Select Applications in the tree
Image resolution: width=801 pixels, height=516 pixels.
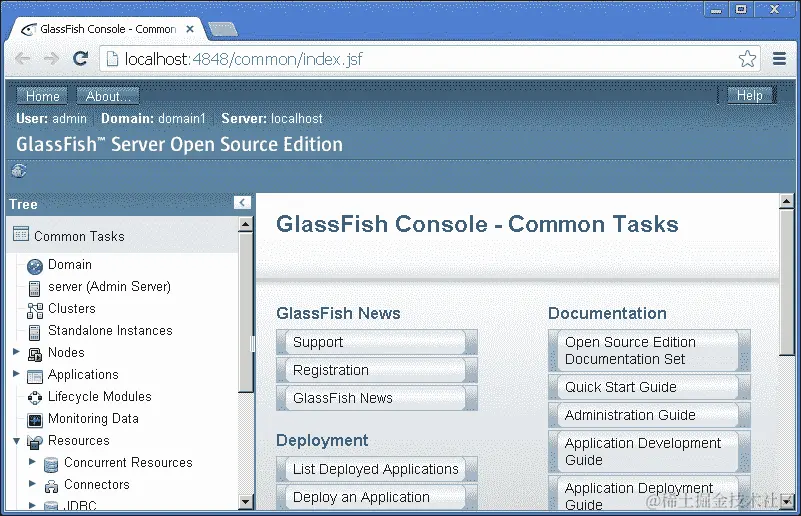tap(83, 374)
